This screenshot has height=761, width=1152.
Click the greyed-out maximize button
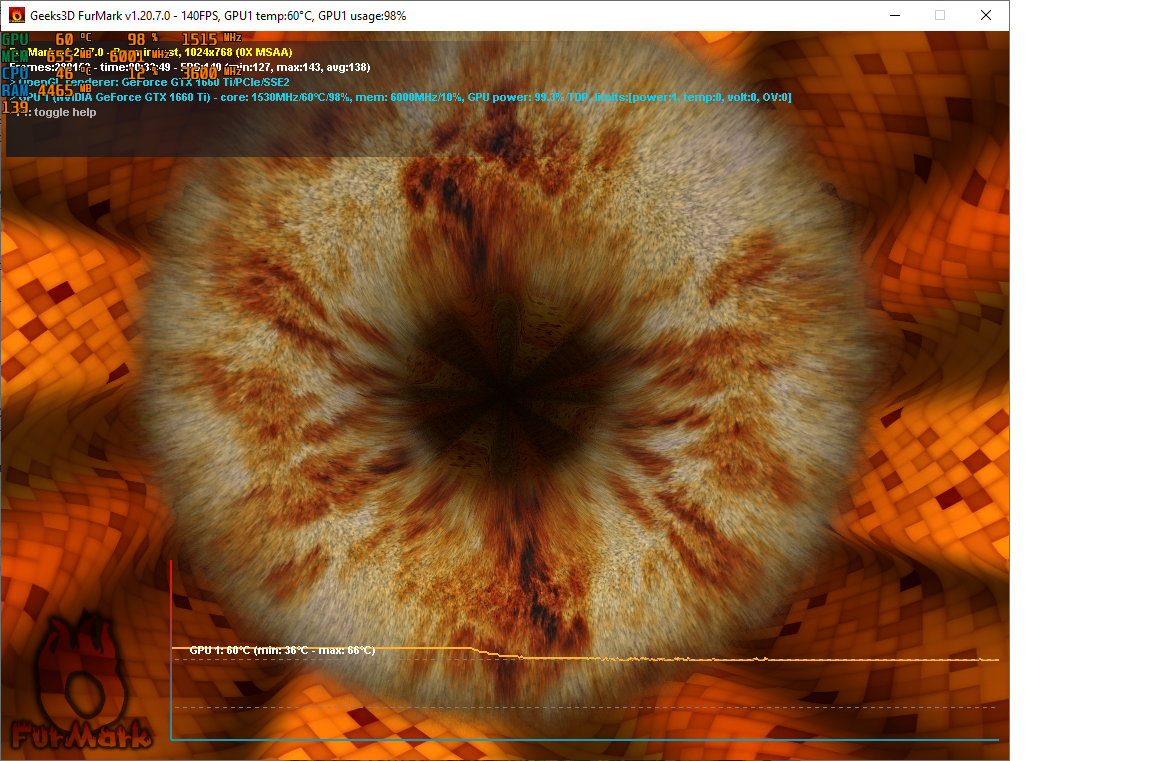(x=940, y=15)
